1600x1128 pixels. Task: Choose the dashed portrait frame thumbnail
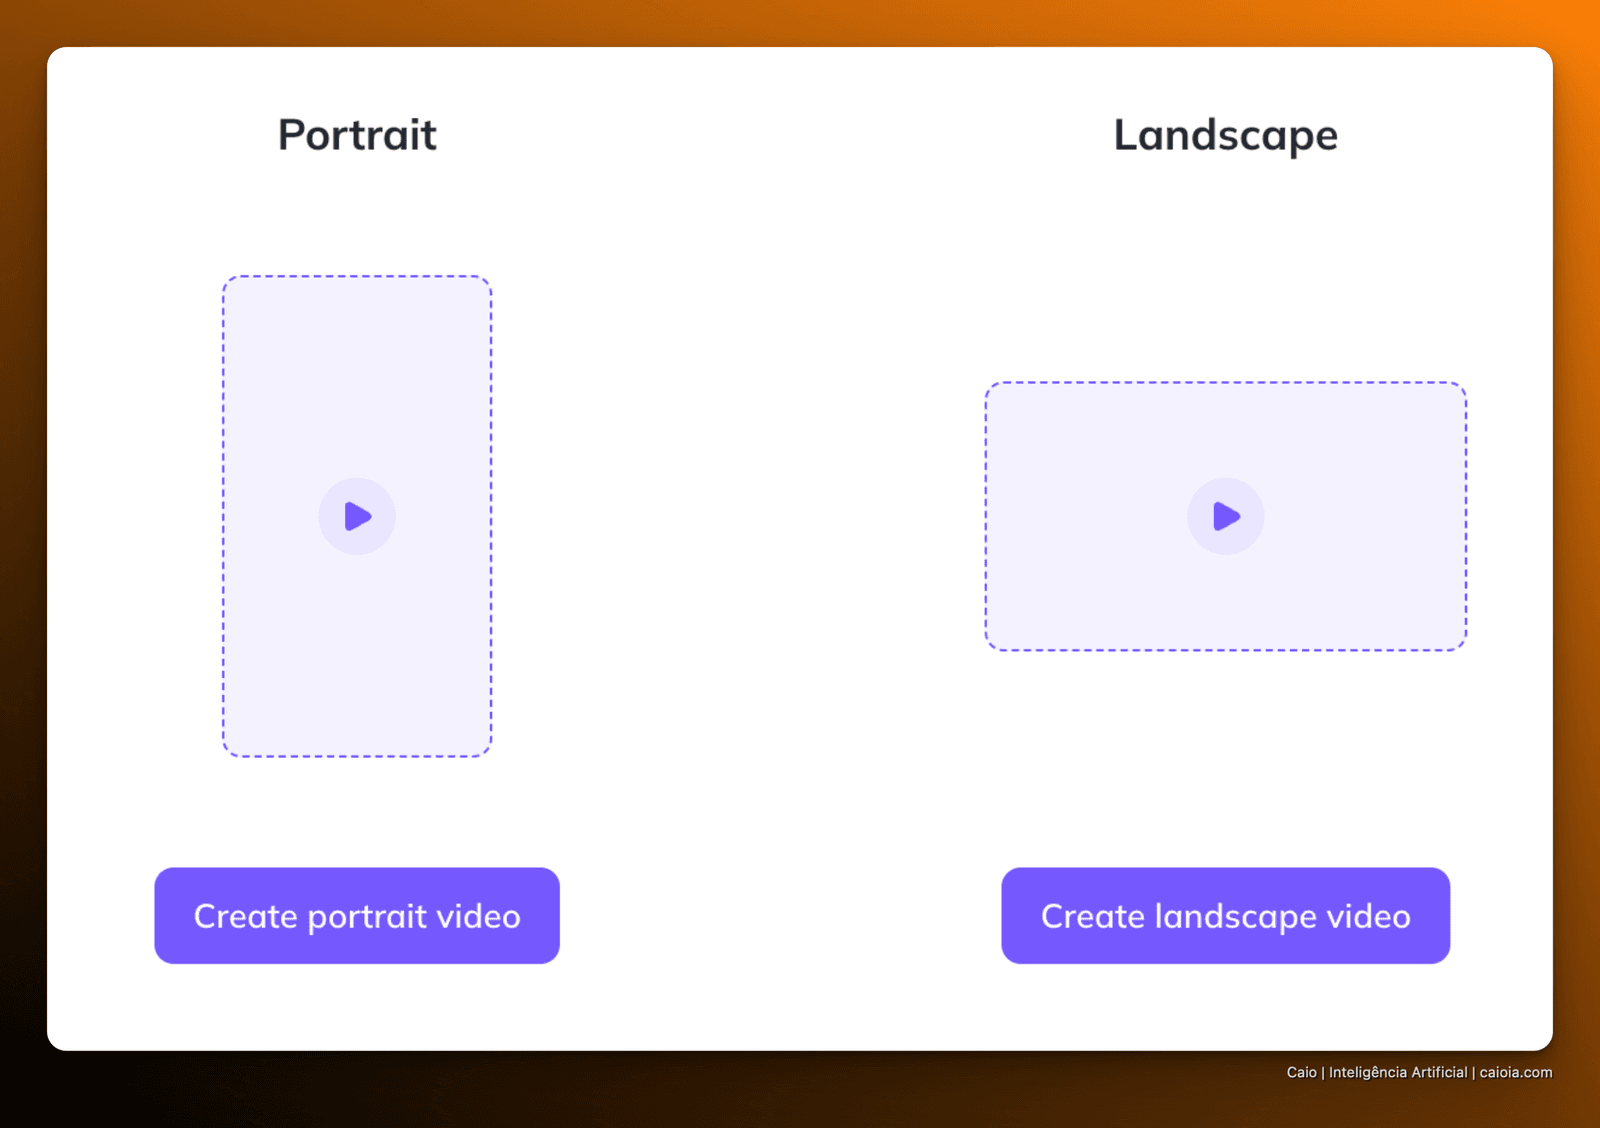point(357,516)
